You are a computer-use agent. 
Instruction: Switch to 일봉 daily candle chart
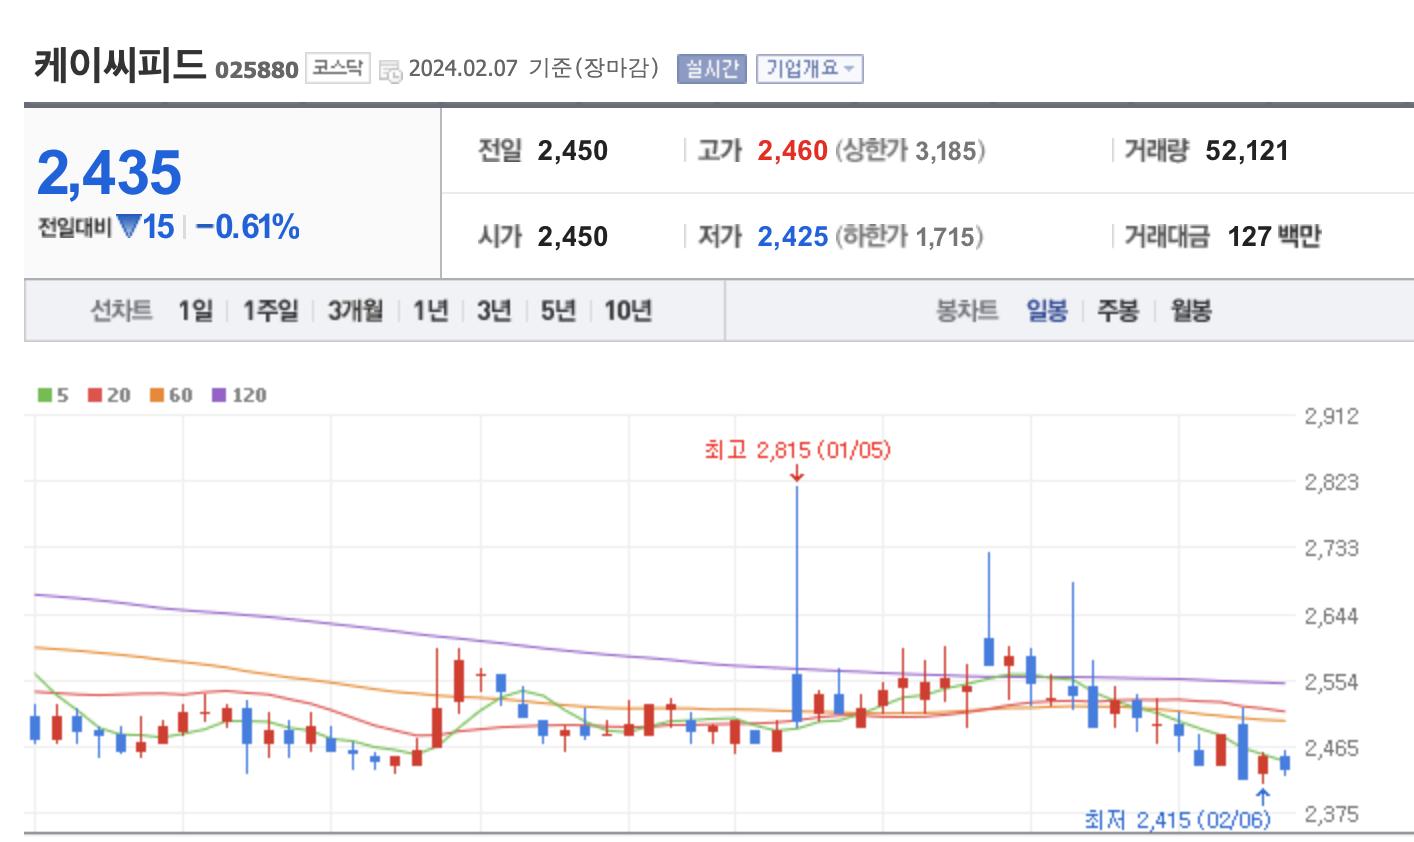tap(1047, 311)
